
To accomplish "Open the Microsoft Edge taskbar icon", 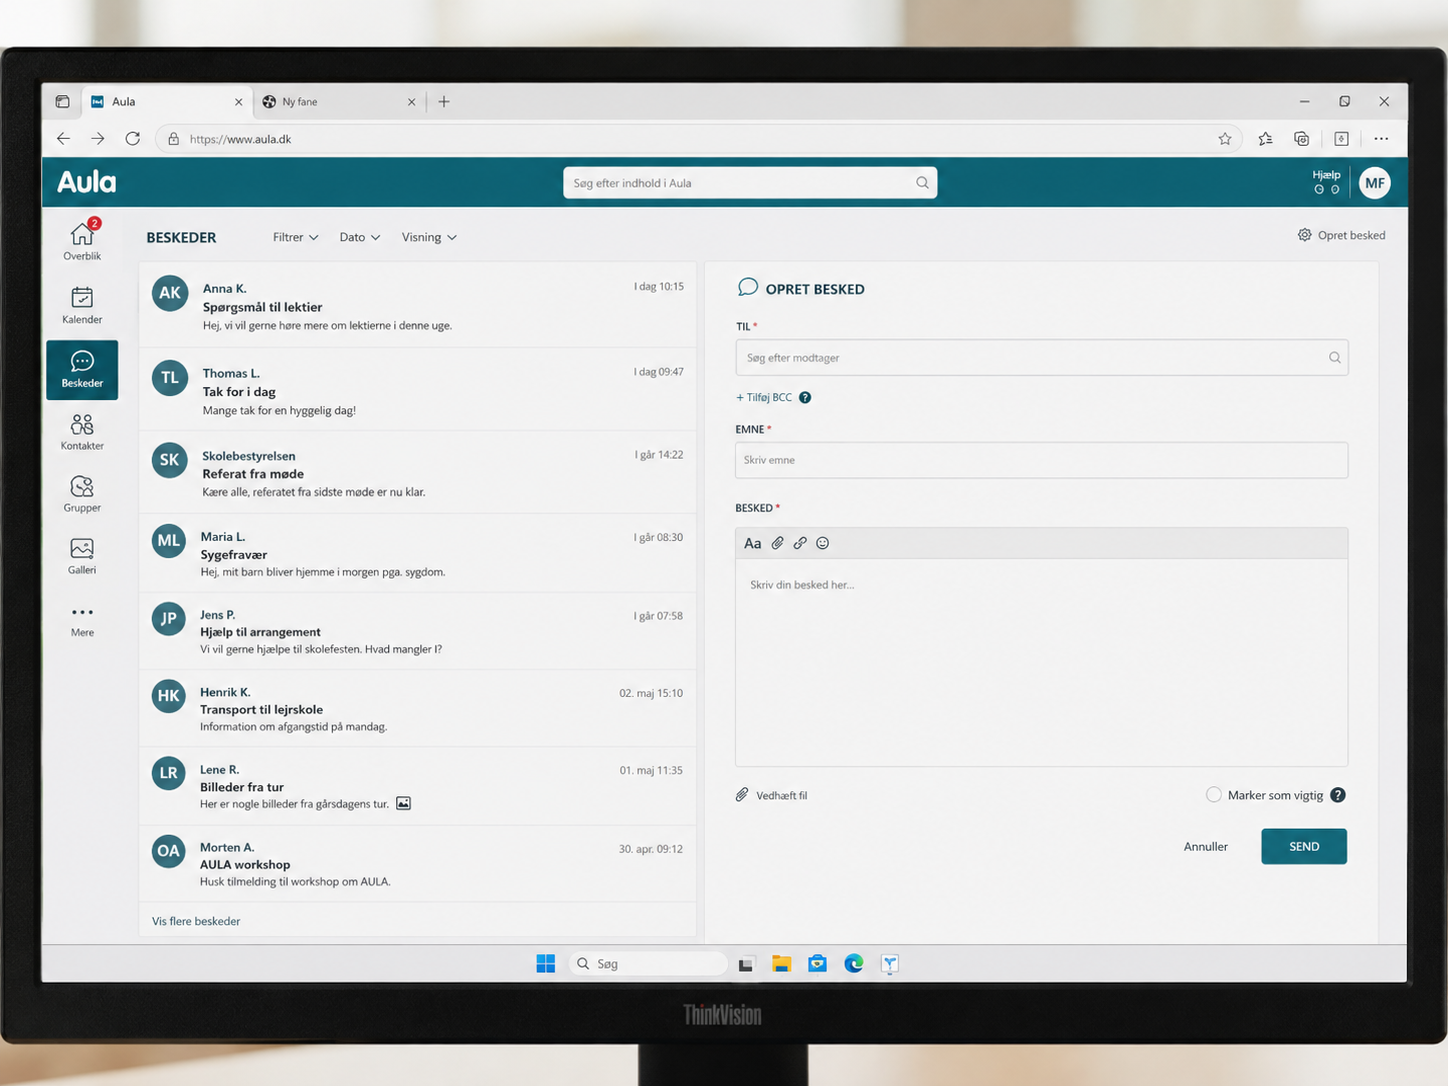I will point(854,963).
